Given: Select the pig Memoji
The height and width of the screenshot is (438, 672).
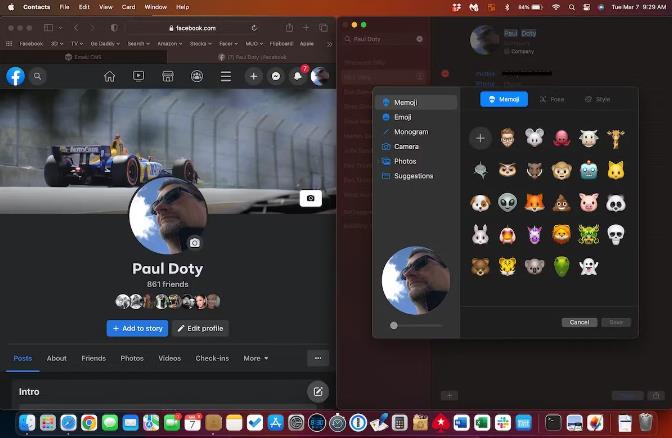Looking at the screenshot, I should pos(588,202).
